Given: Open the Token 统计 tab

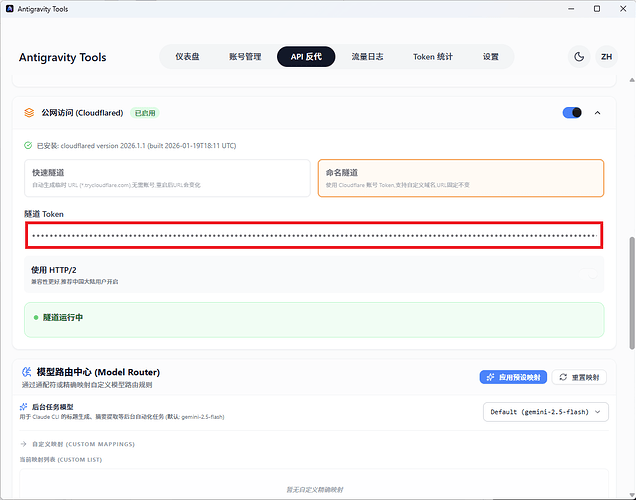Looking at the screenshot, I should 433,57.
